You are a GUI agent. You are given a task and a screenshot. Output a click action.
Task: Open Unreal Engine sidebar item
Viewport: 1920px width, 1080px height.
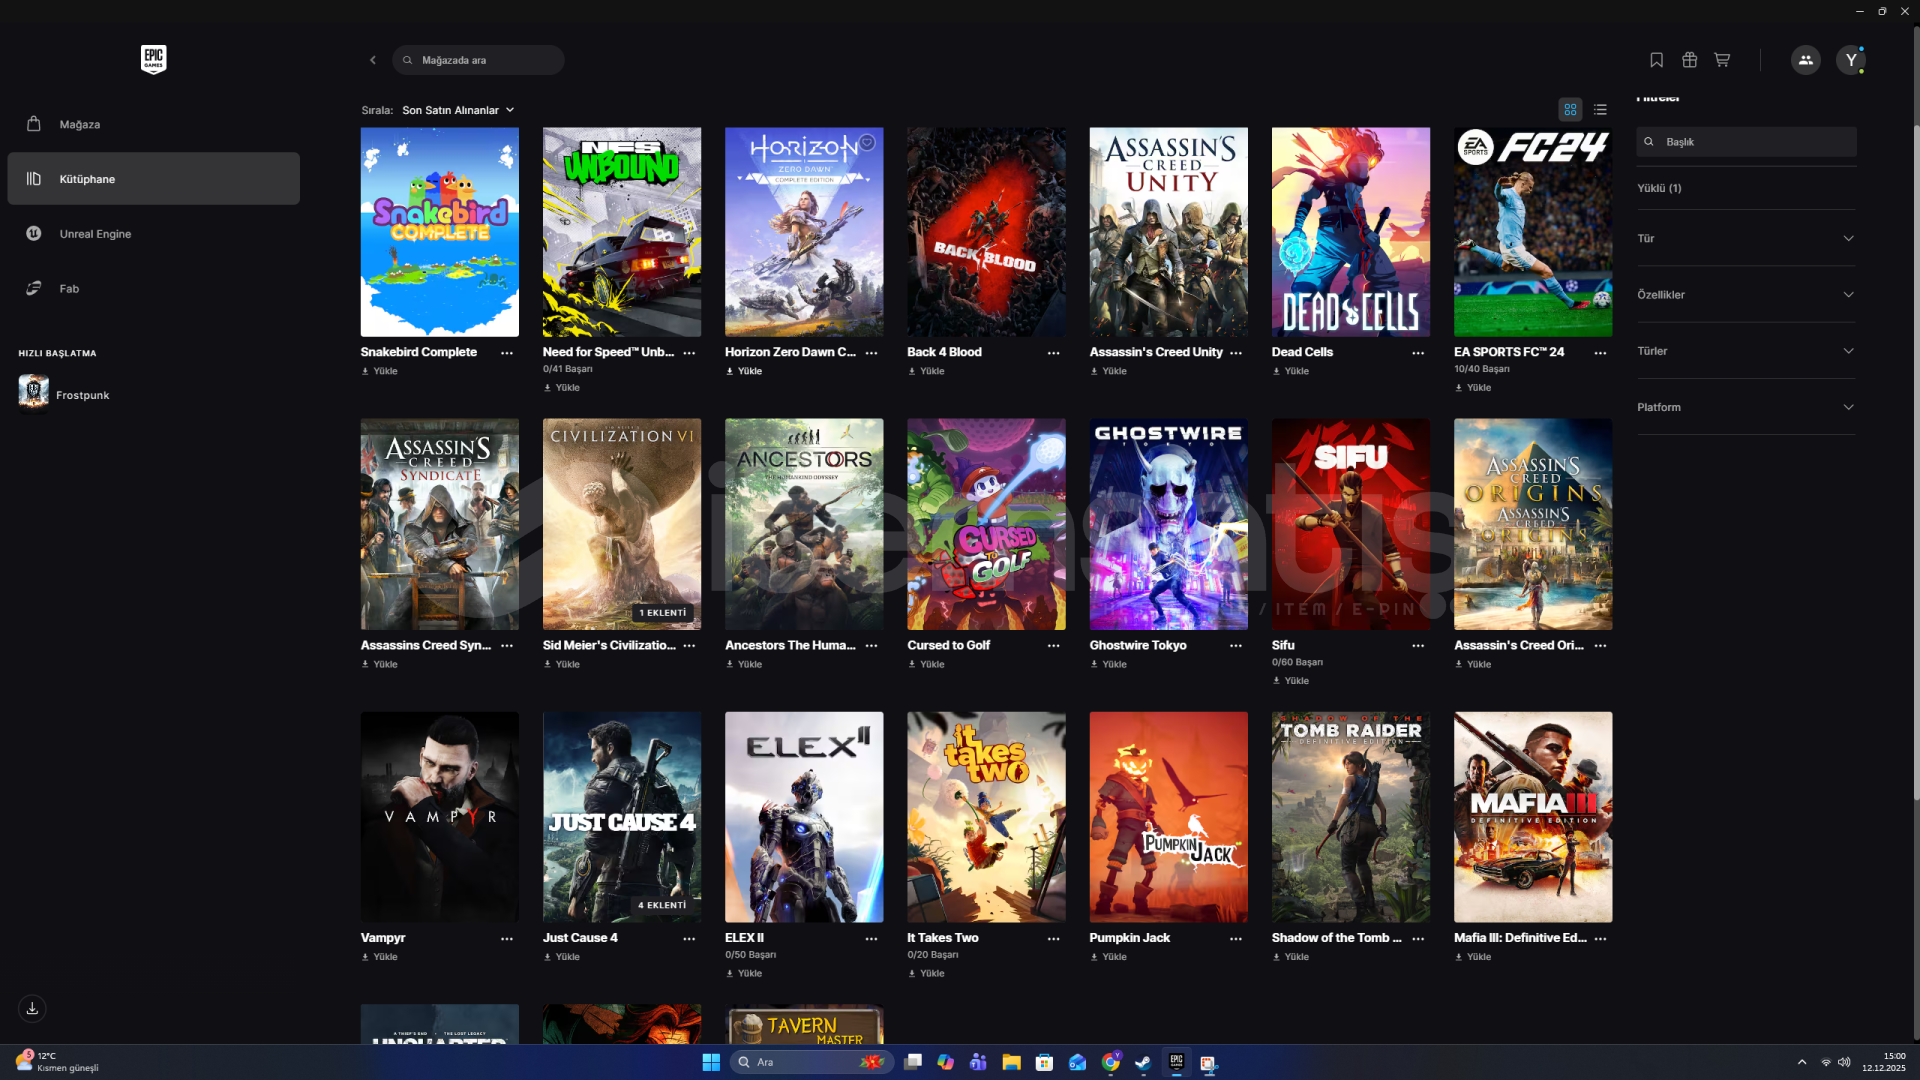point(95,234)
